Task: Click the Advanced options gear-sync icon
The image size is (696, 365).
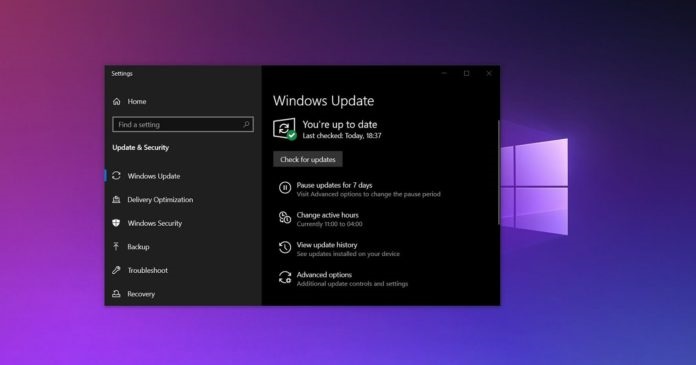Action: (x=285, y=278)
